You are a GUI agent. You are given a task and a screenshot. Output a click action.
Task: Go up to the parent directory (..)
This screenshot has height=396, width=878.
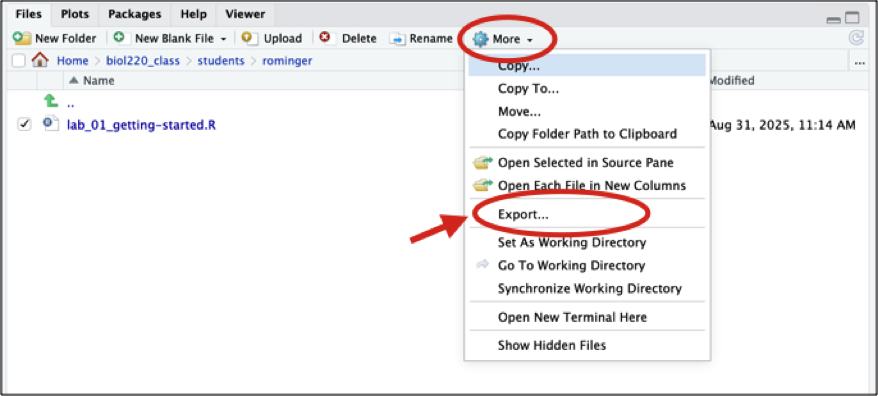pos(71,104)
